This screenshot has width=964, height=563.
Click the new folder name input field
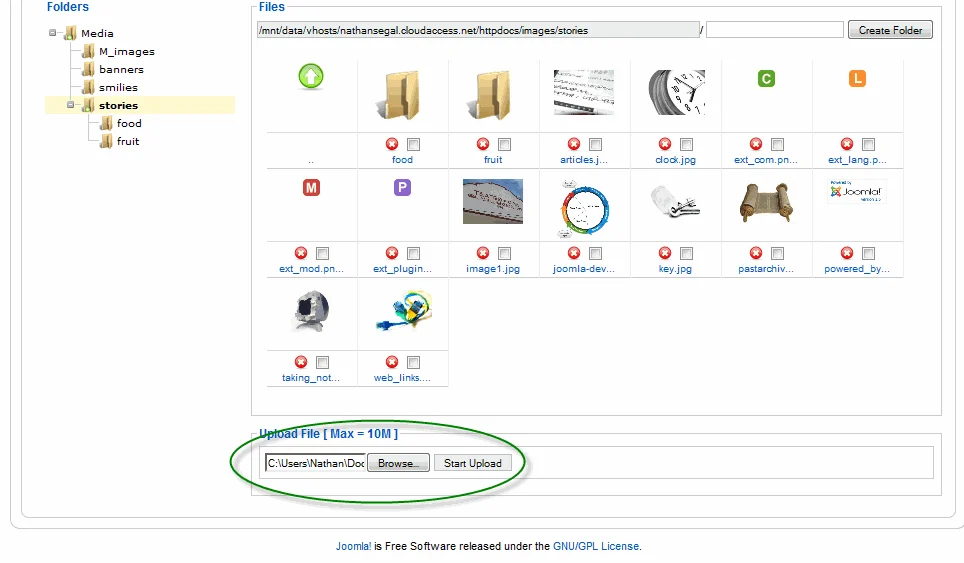tap(775, 30)
